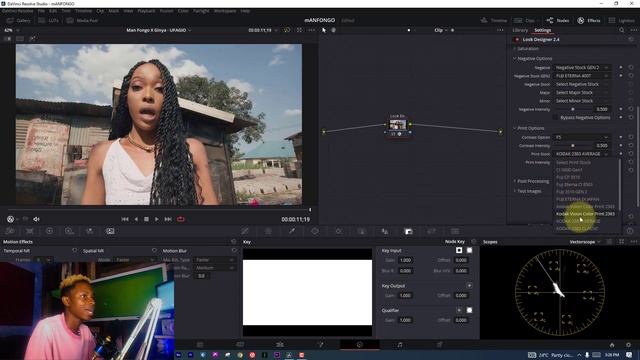Open viewer zoom percentage dropdown
The image size is (640, 360).
pos(11,30)
